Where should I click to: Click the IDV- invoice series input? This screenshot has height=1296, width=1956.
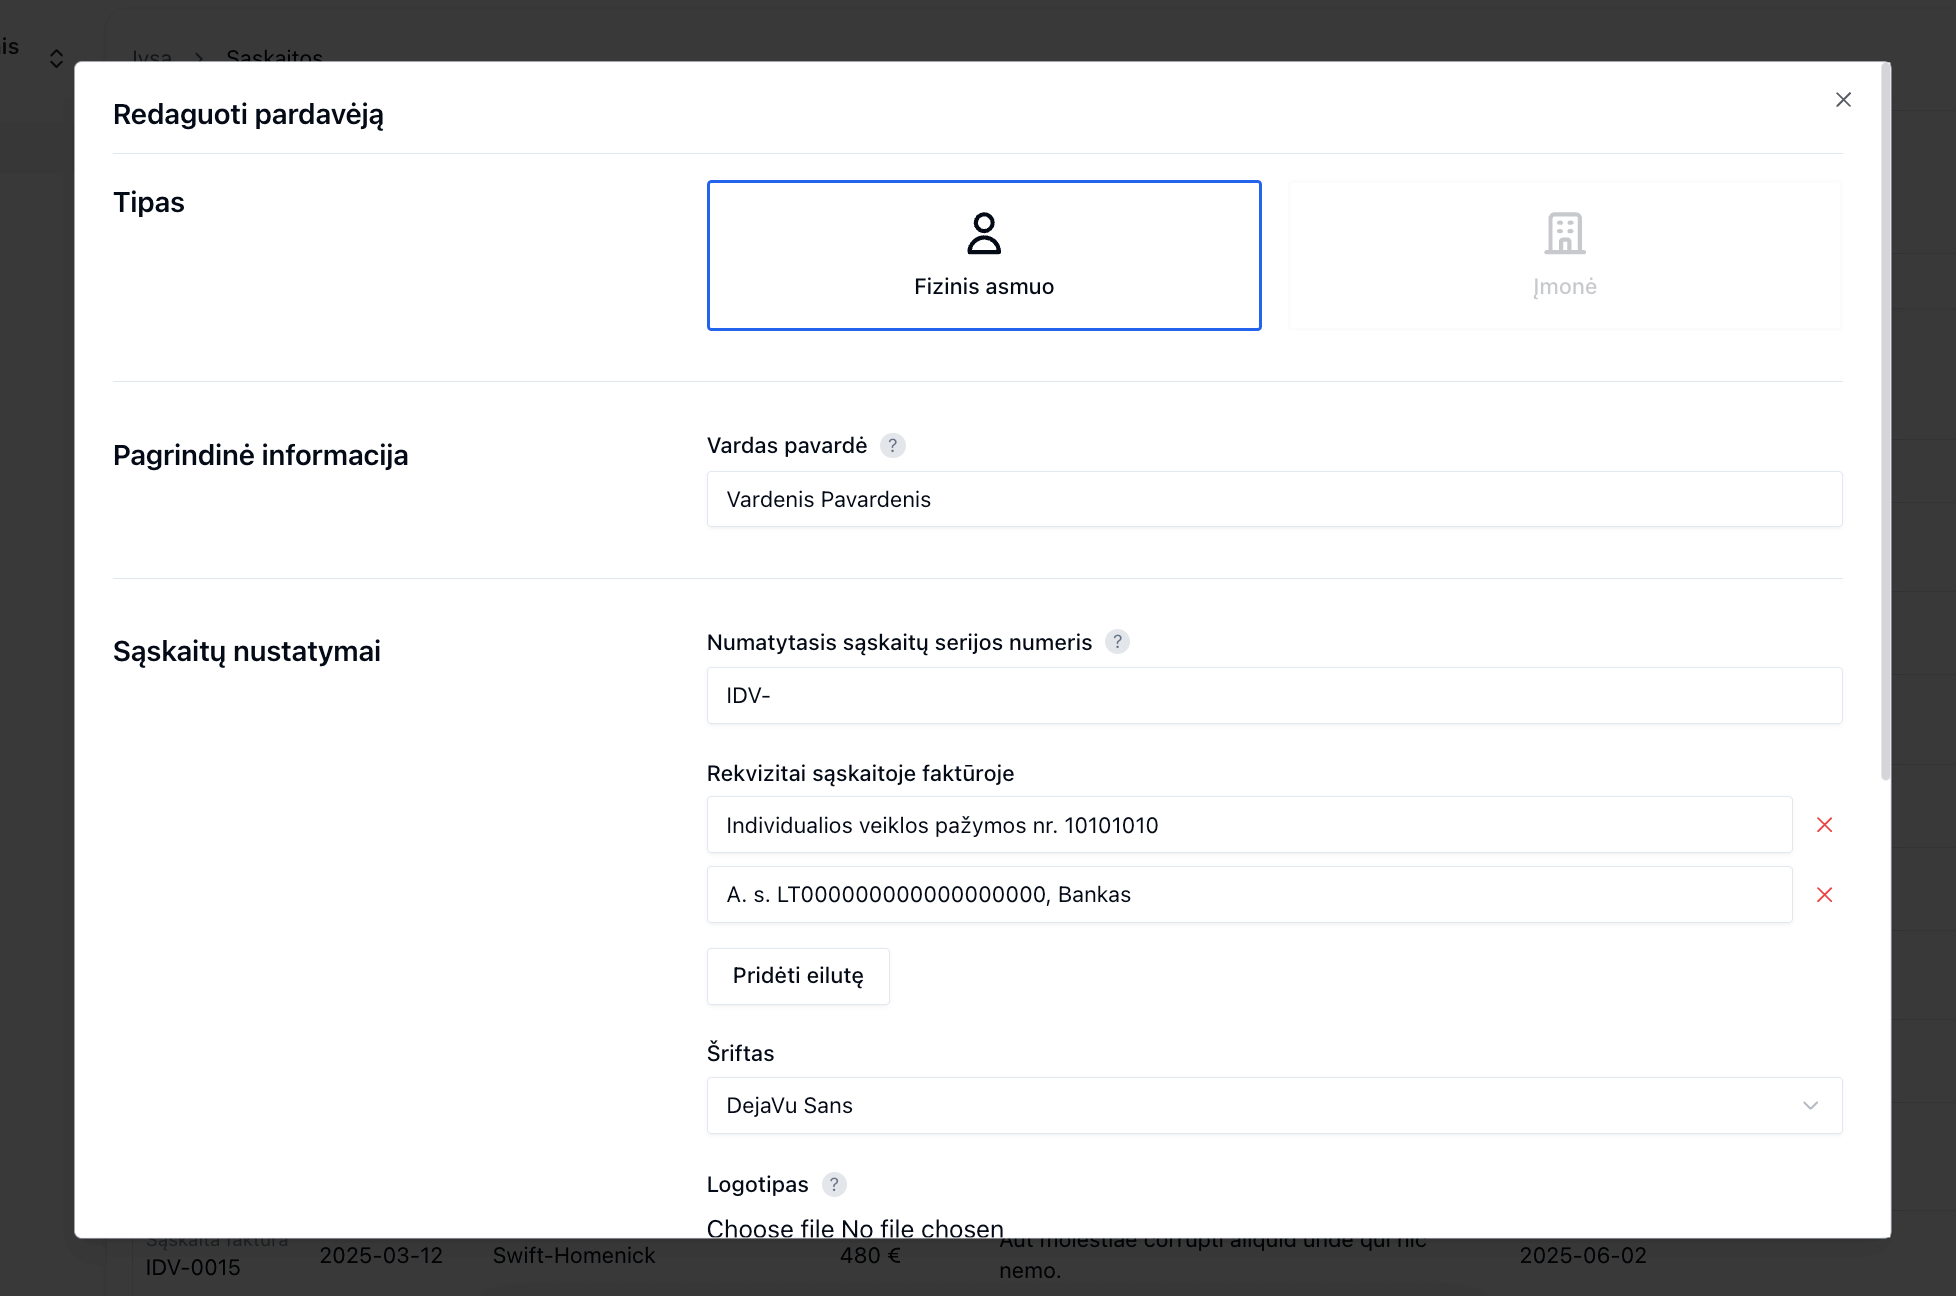click(x=1274, y=696)
